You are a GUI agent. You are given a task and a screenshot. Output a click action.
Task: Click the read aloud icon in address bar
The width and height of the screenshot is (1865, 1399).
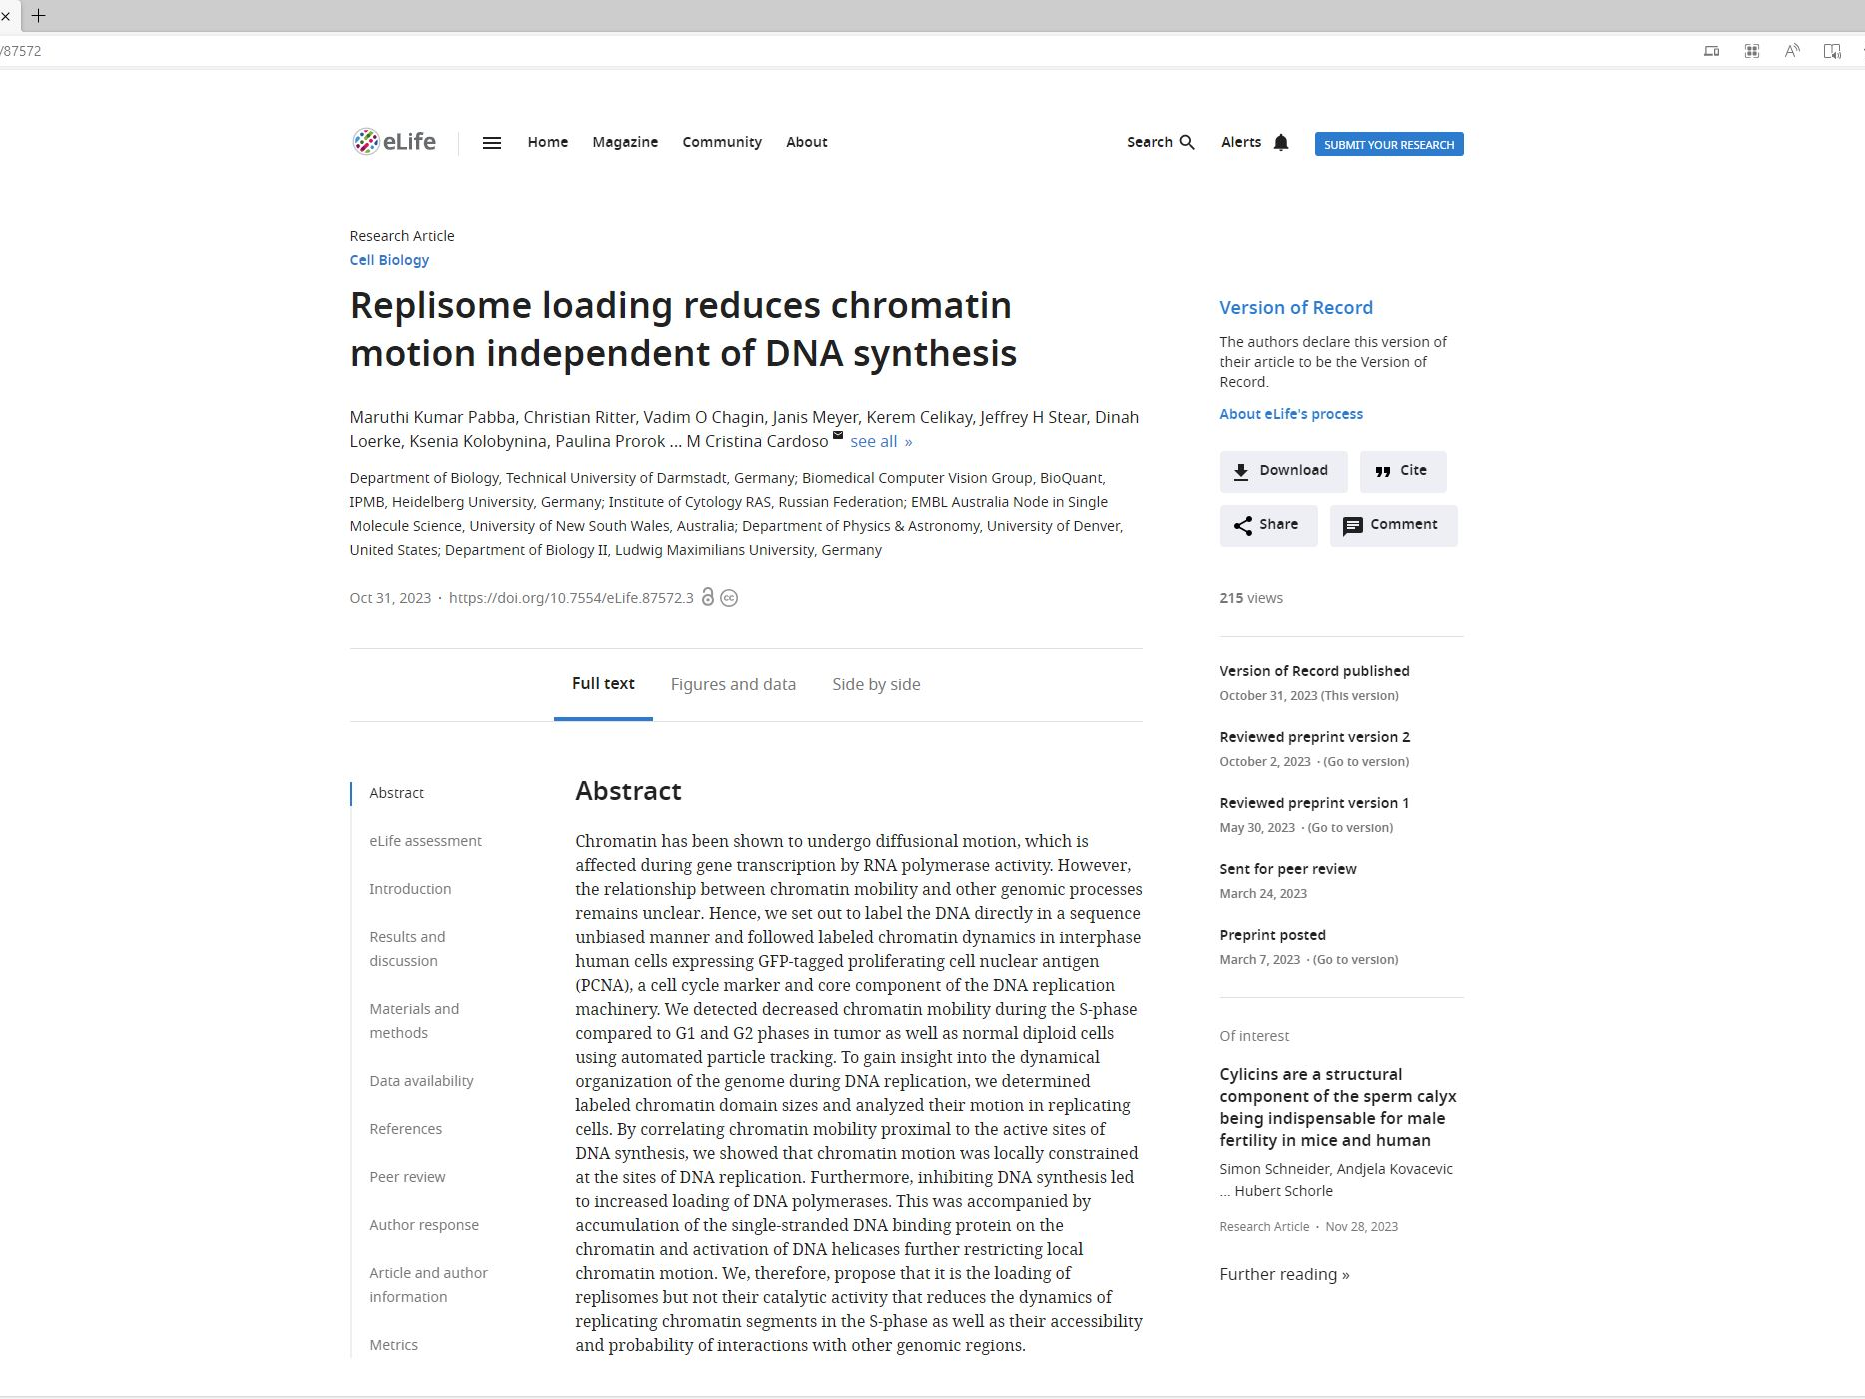tap(1792, 51)
